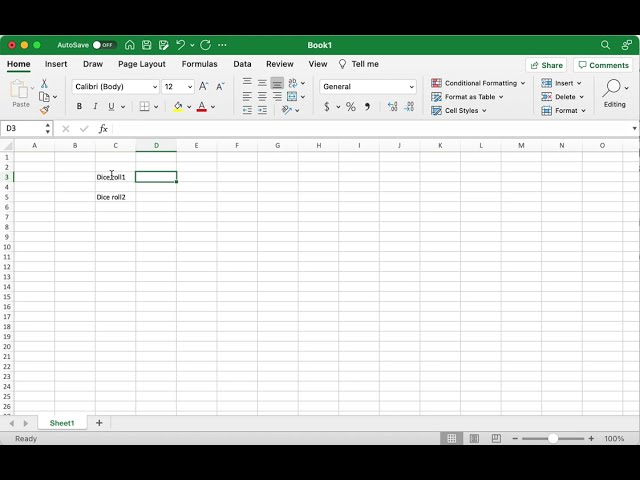Open the Page Layout tab
640x480 pixels.
pos(142,64)
